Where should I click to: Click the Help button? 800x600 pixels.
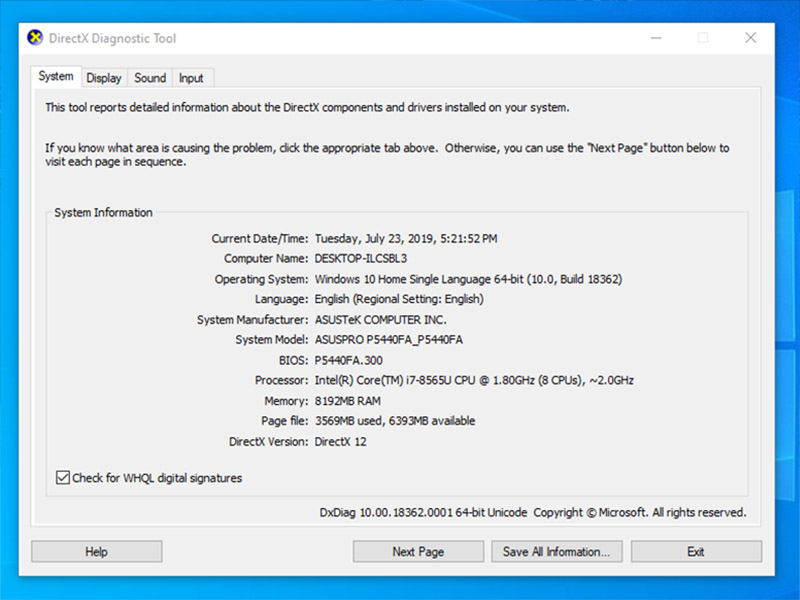pyautogui.click(x=96, y=552)
